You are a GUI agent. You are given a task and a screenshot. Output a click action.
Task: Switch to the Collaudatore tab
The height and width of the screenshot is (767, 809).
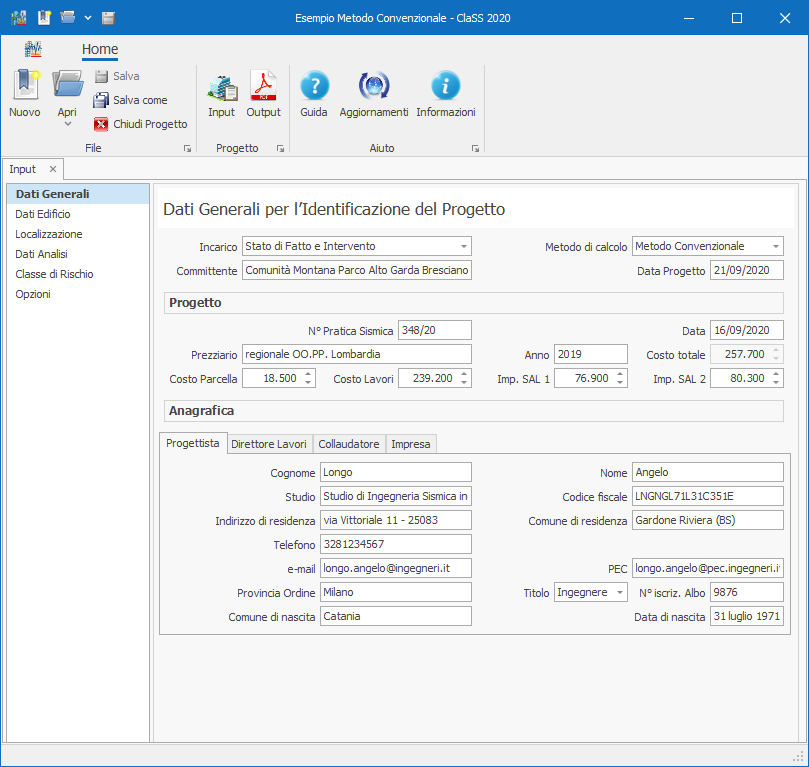pos(349,444)
